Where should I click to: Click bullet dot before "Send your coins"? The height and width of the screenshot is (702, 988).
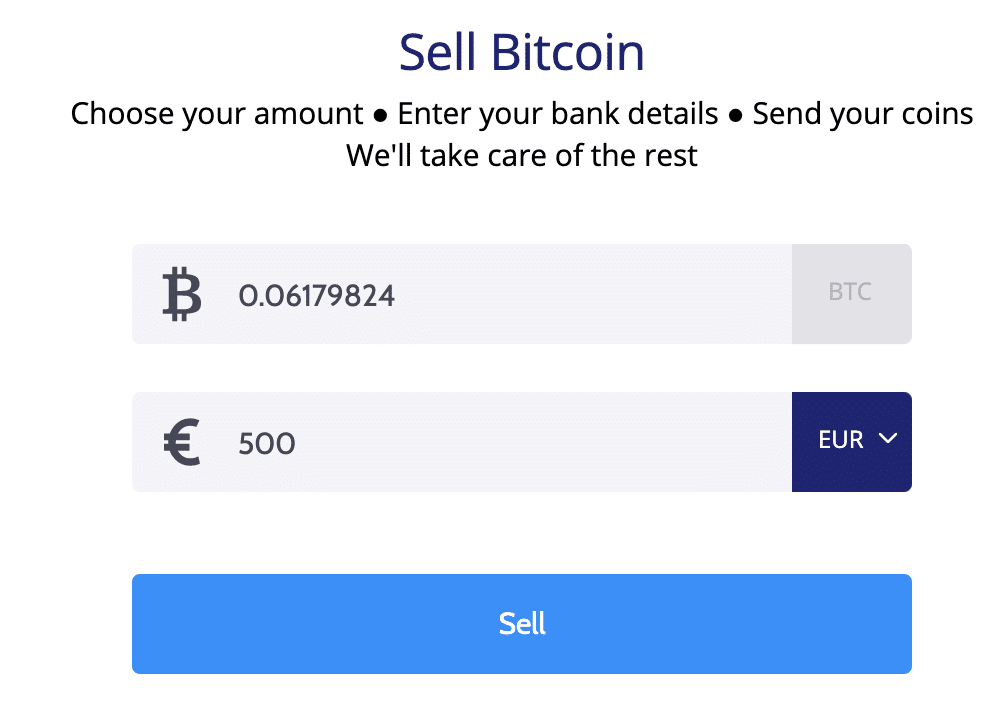735,117
